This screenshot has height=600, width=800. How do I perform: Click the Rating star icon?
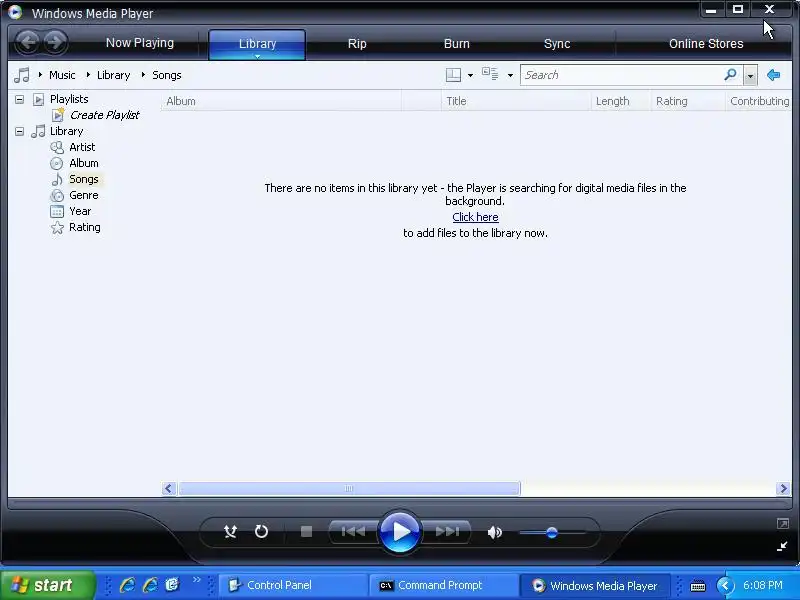click(x=57, y=228)
